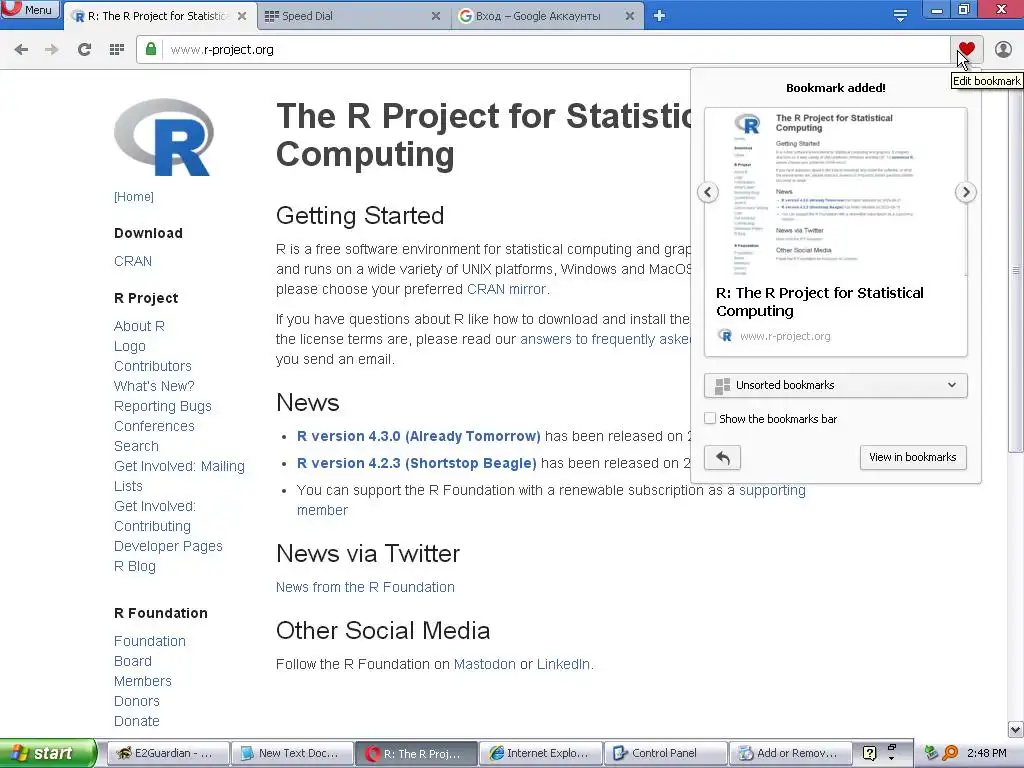1024x768 pixels.
Task: Switch to the R Project tab
Action: coord(159,16)
